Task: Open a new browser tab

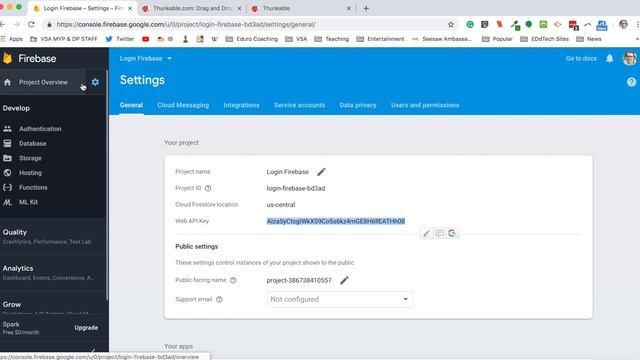Action: coord(366,8)
